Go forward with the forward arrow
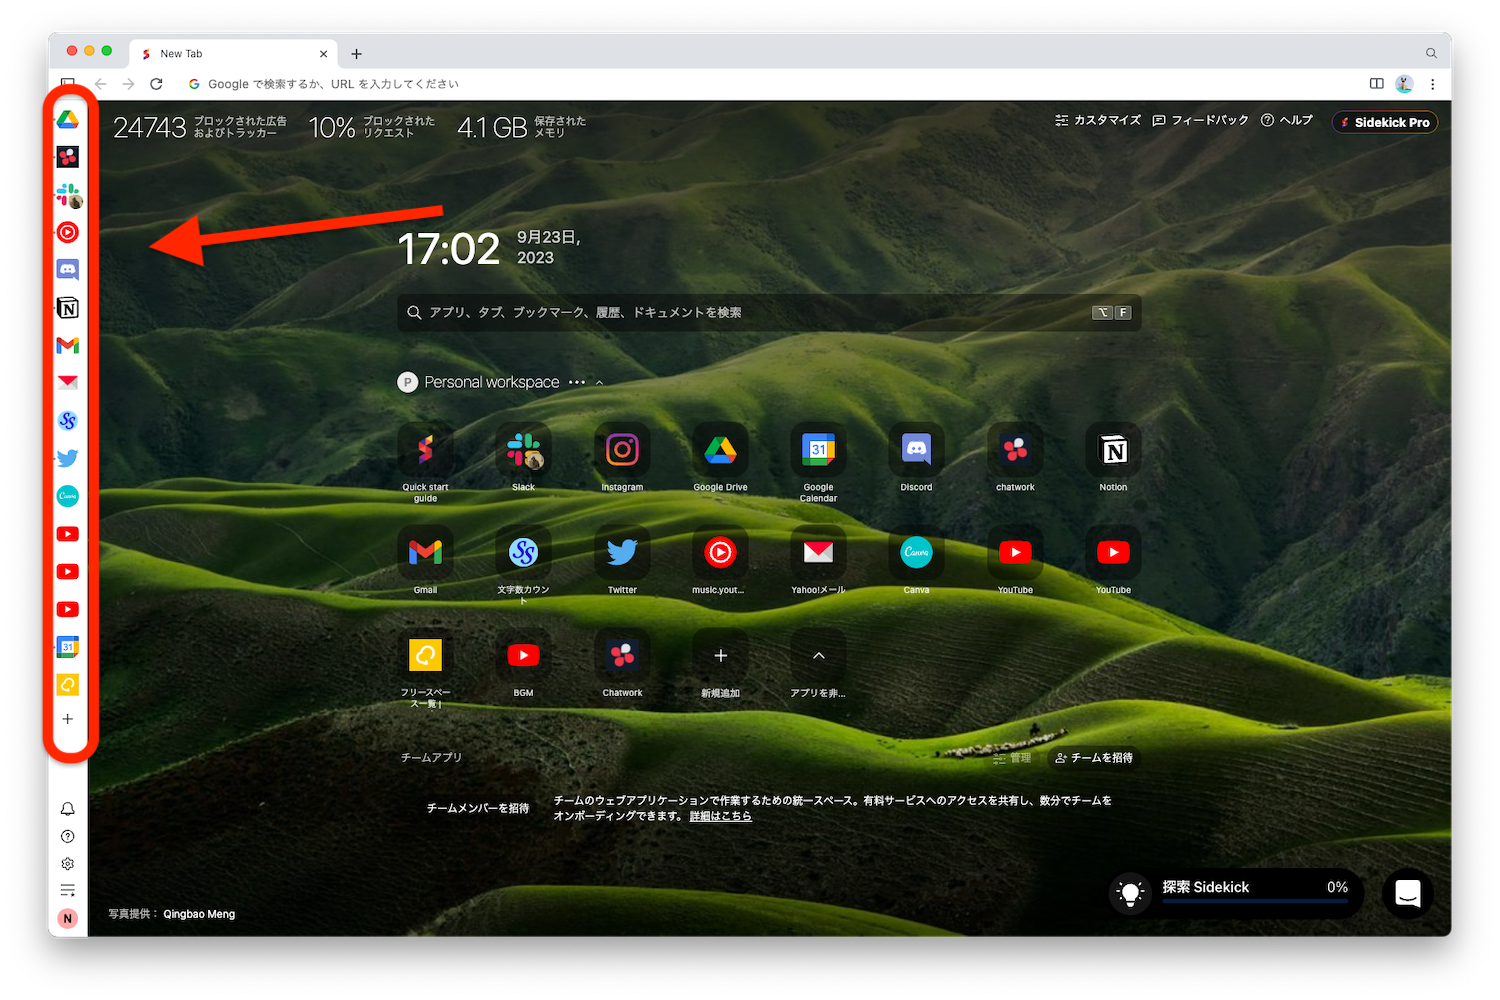1500x1000 pixels. pyautogui.click(x=128, y=84)
